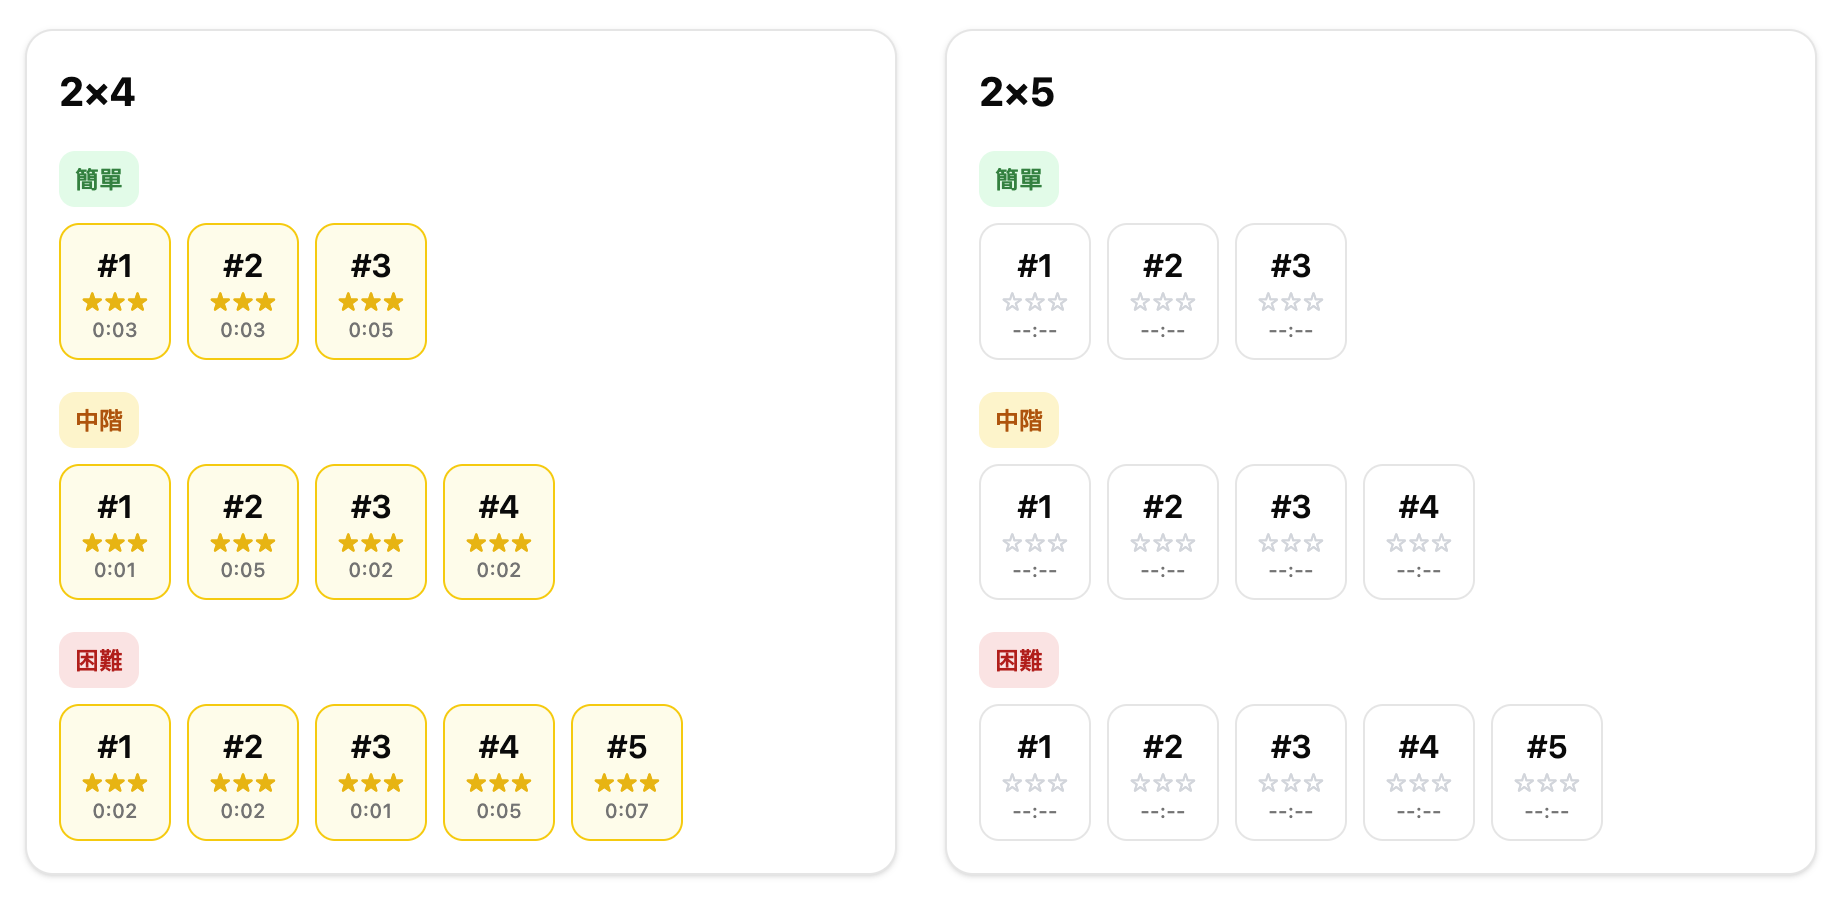Start level #4 of 2×4 中階
This screenshot has height=902, width=1844.
tap(499, 532)
